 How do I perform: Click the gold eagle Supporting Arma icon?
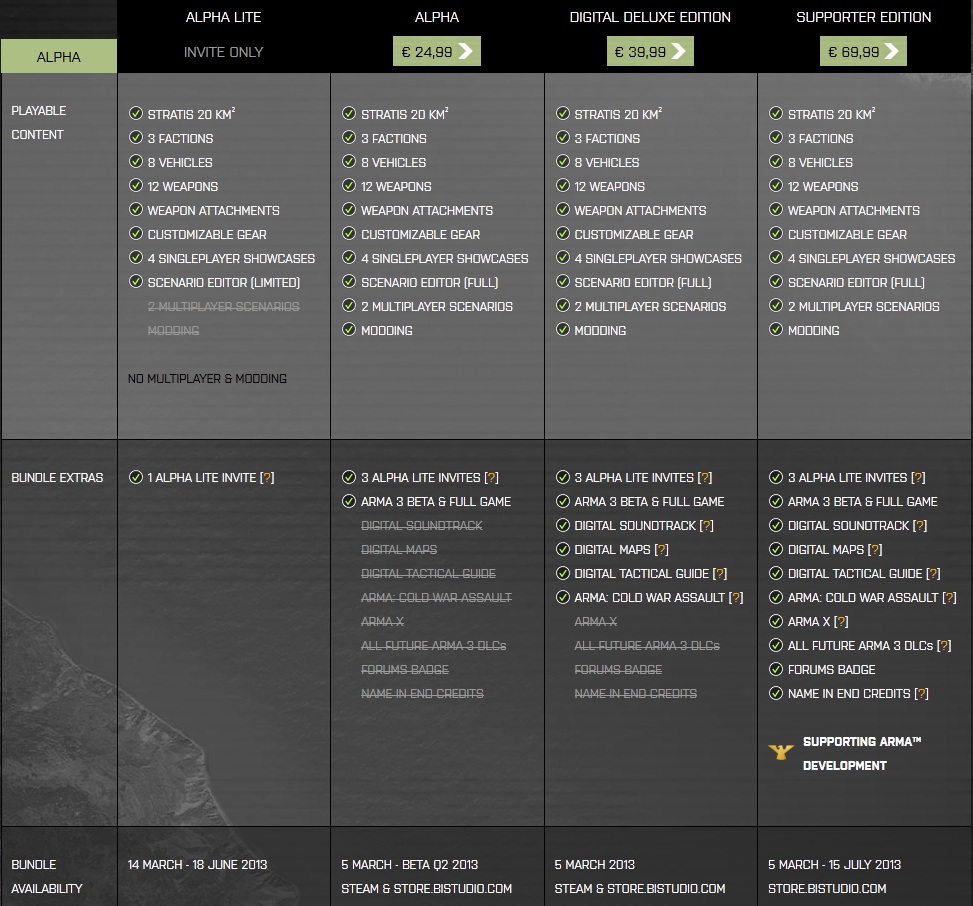point(781,752)
